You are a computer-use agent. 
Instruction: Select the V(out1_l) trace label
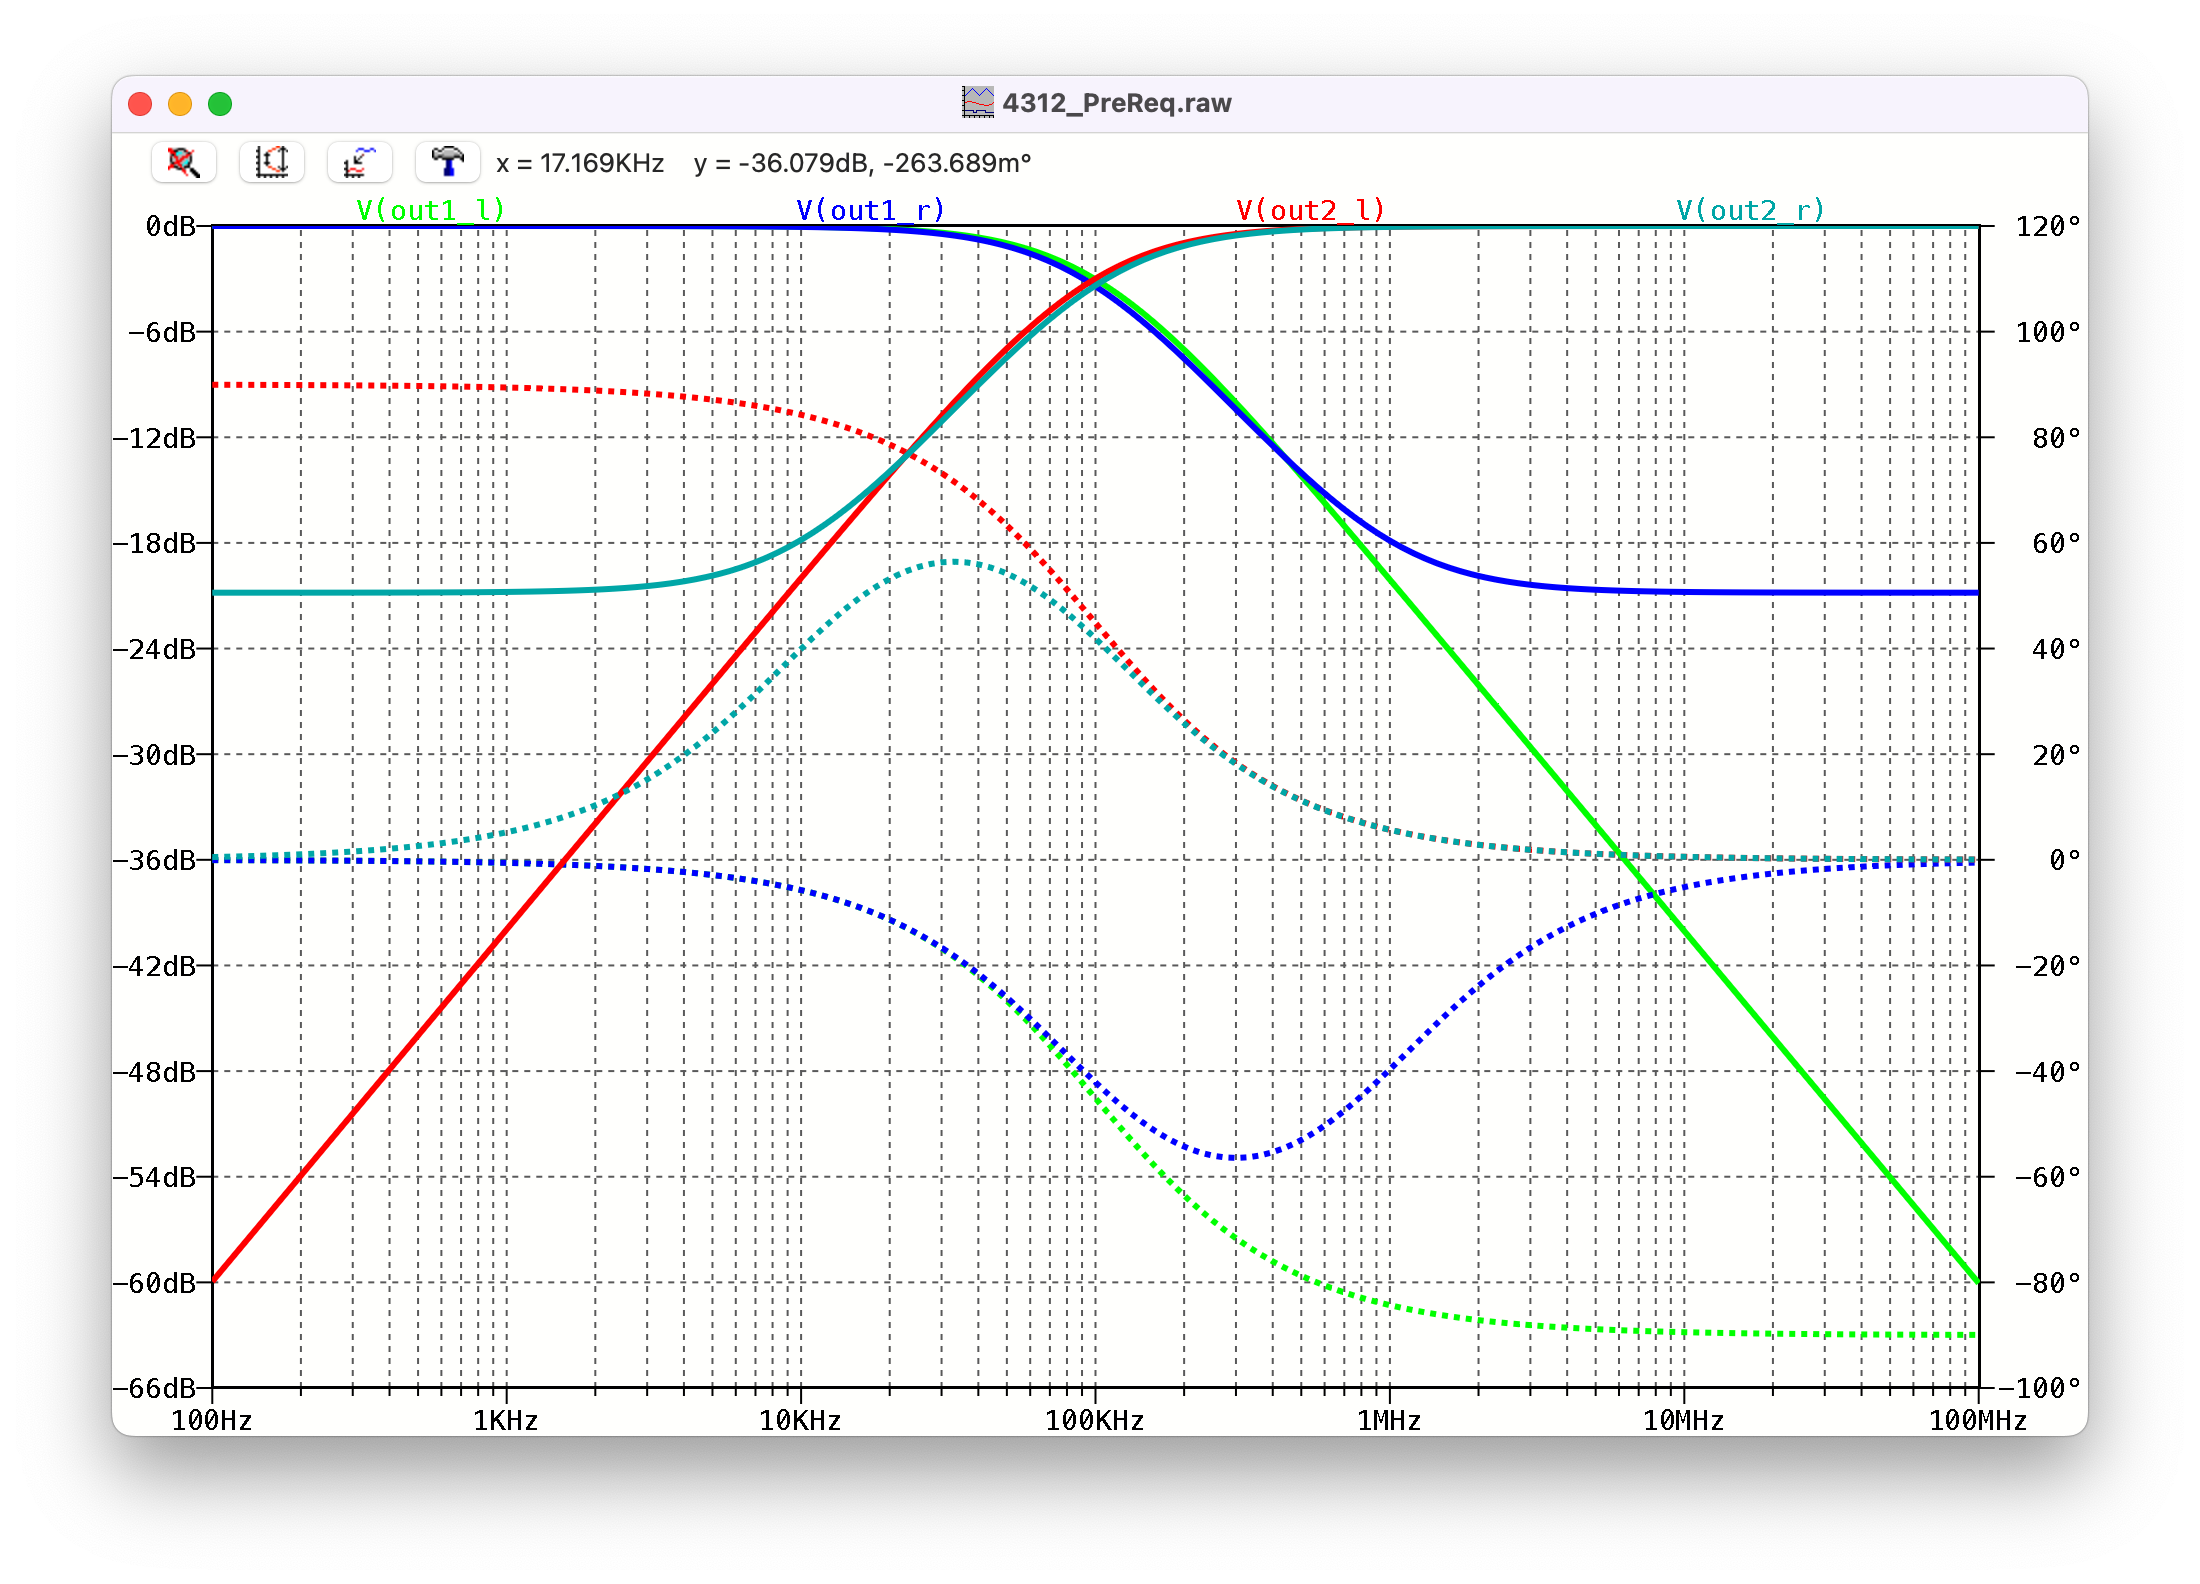click(x=430, y=210)
